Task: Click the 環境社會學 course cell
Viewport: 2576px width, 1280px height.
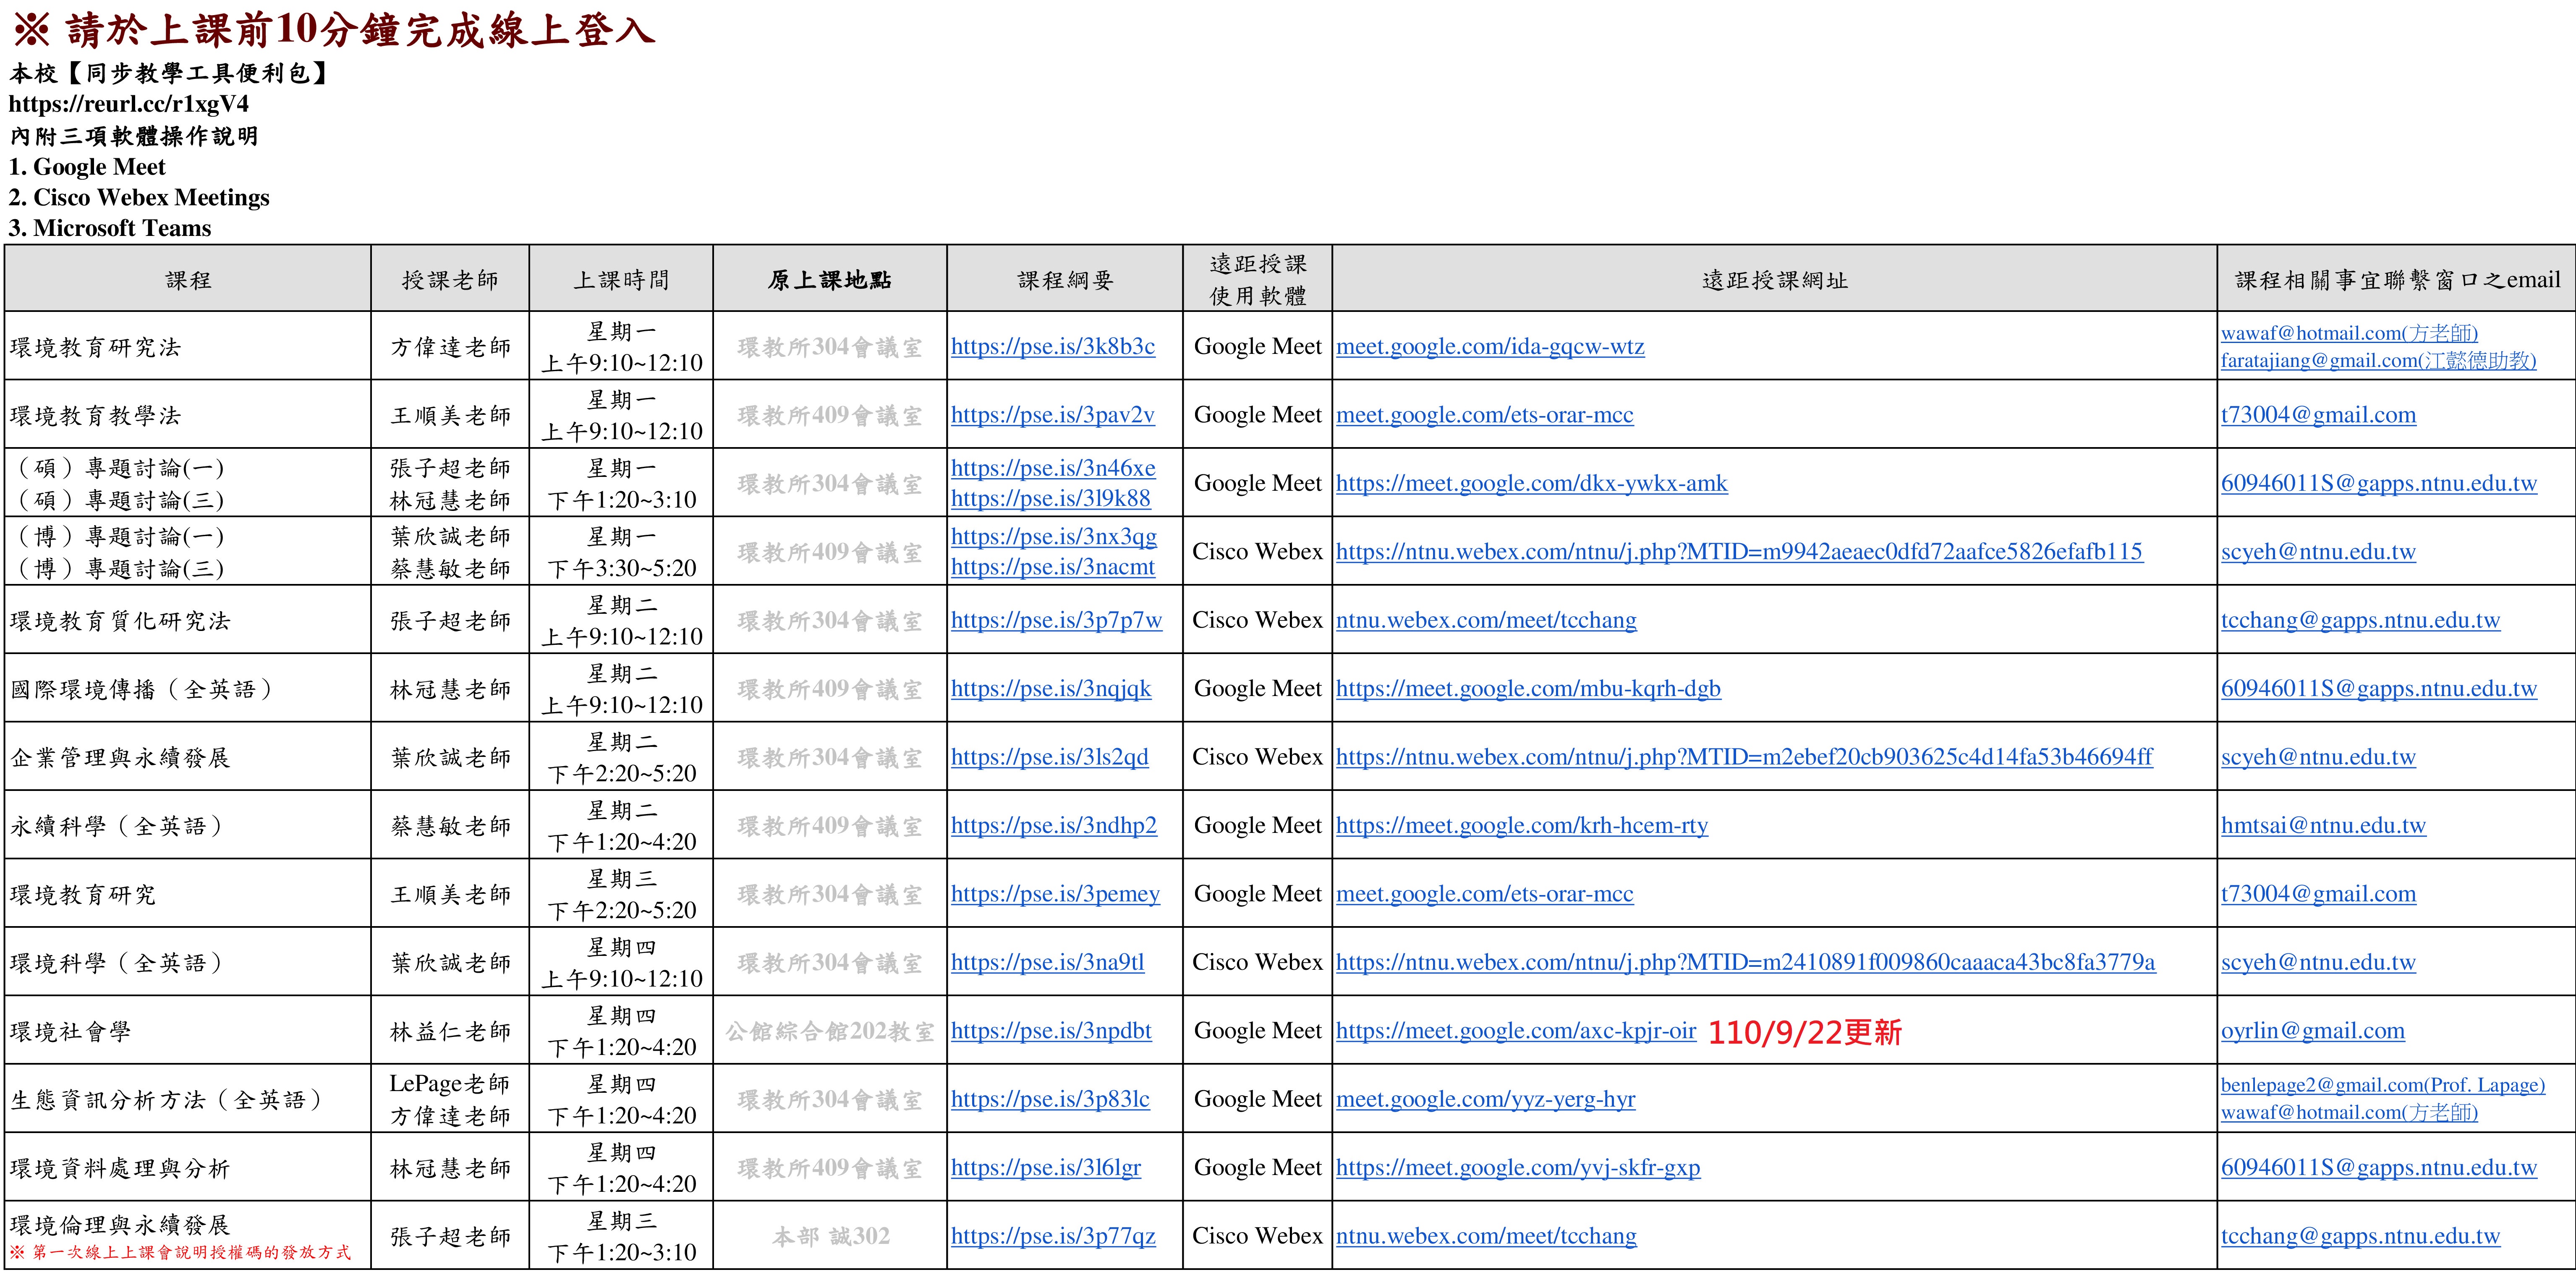Action: (x=70, y=1031)
